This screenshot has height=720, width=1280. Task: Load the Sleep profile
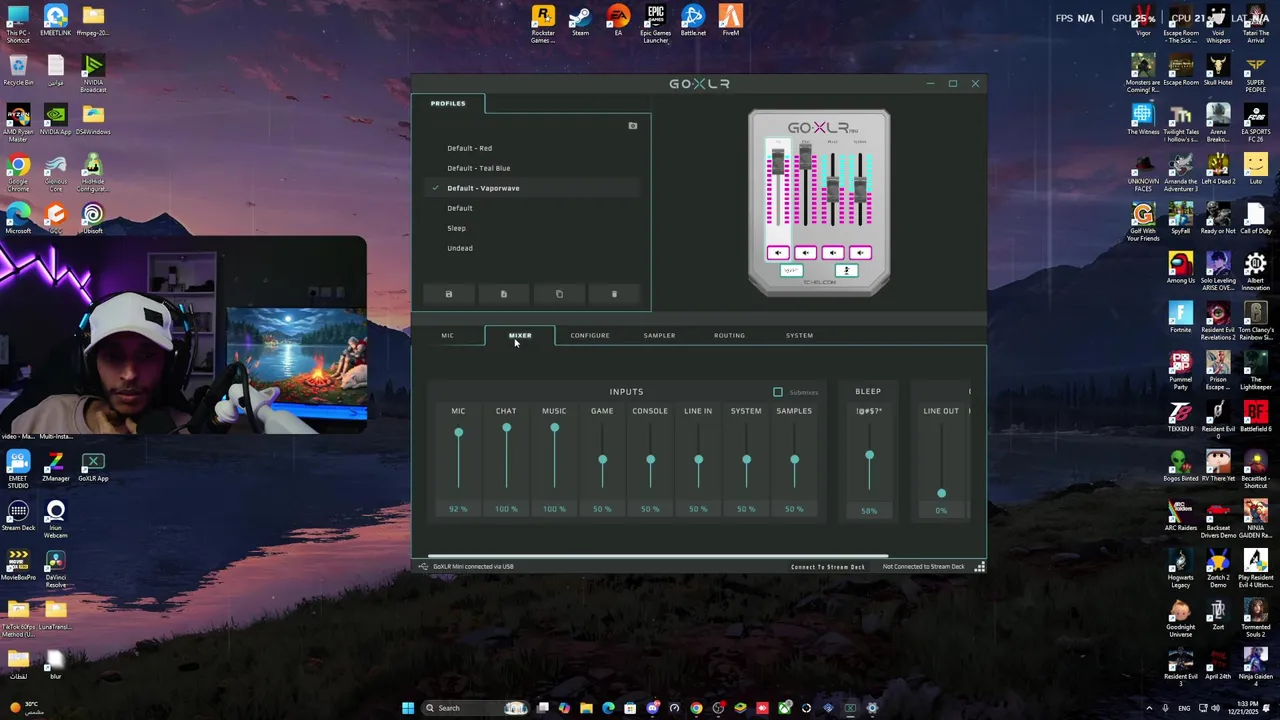click(456, 228)
